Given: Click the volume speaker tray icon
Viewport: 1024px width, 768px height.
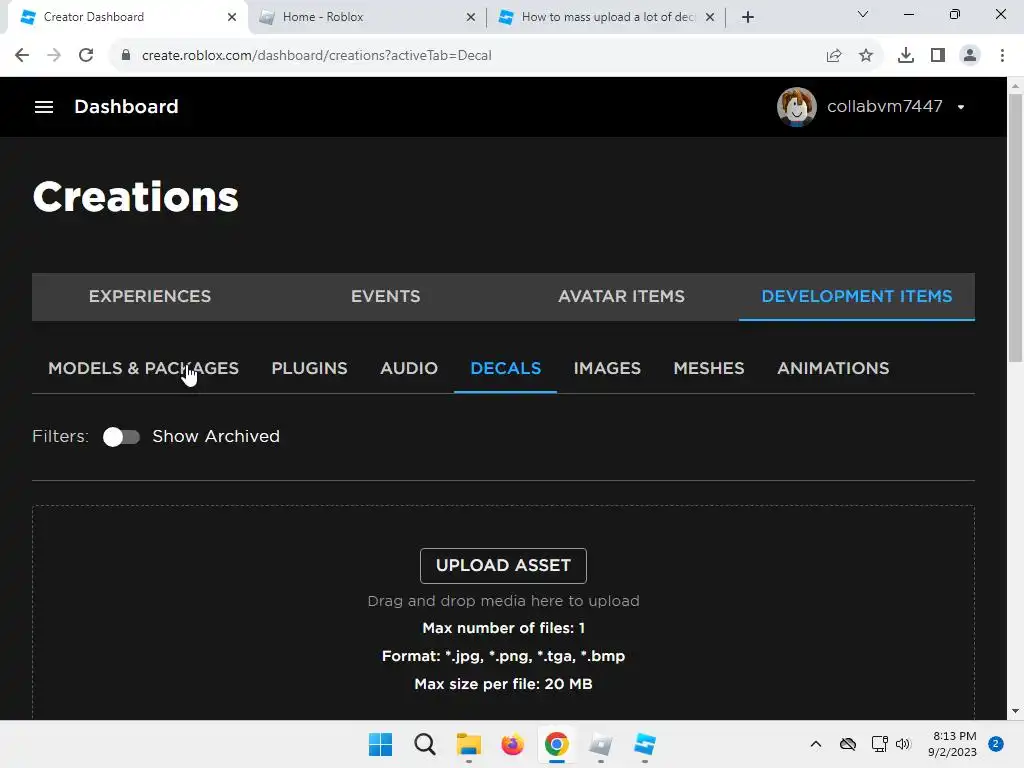Looking at the screenshot, I should click(903, 744).
